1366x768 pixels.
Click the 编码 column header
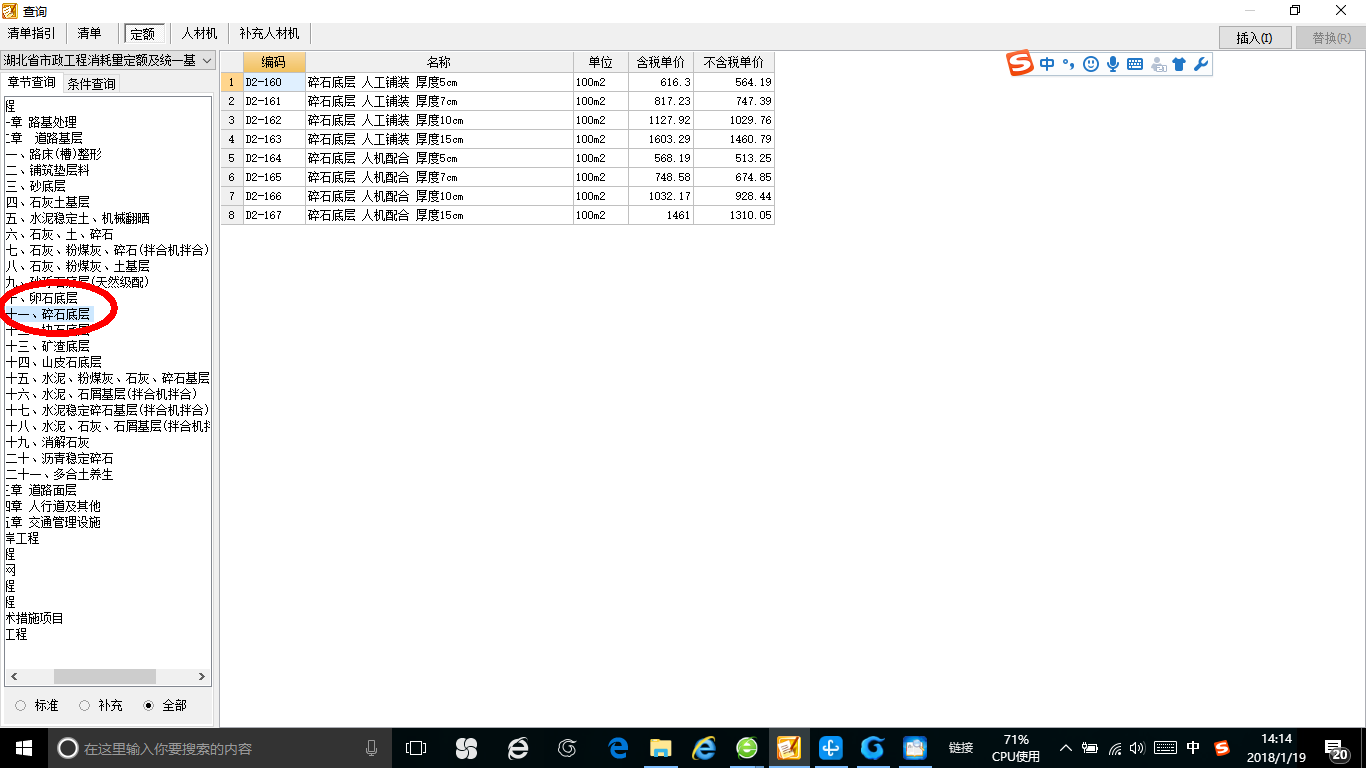(x=274, y=62)
